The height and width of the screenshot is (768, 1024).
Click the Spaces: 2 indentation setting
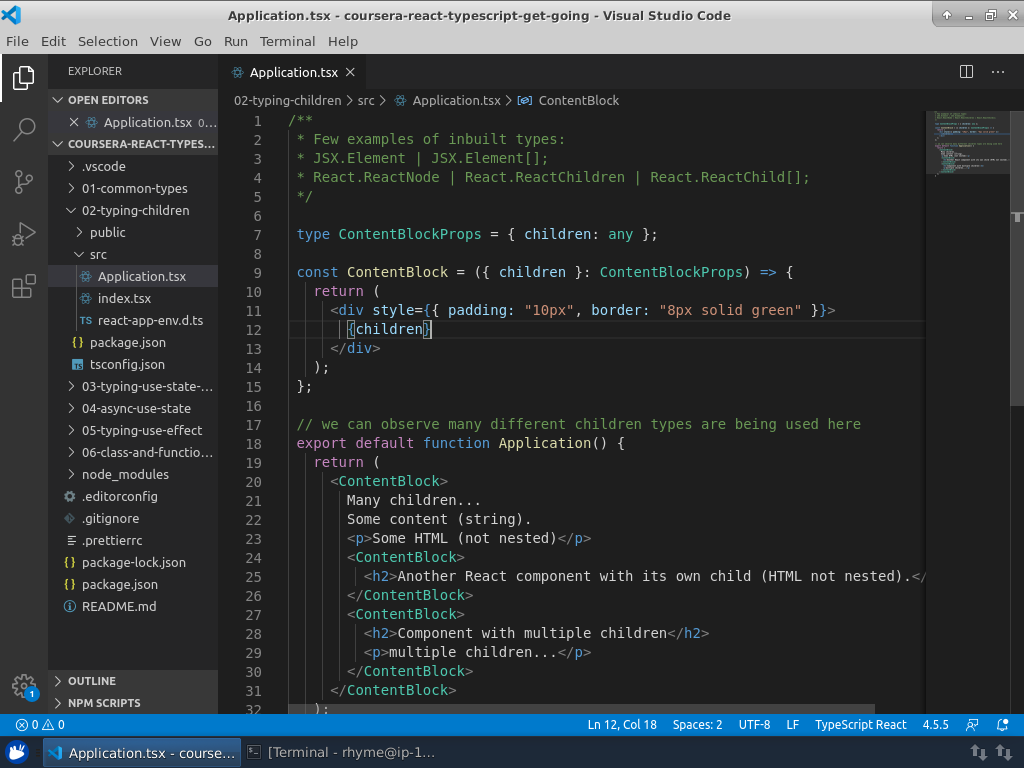[x=697, y=724]
